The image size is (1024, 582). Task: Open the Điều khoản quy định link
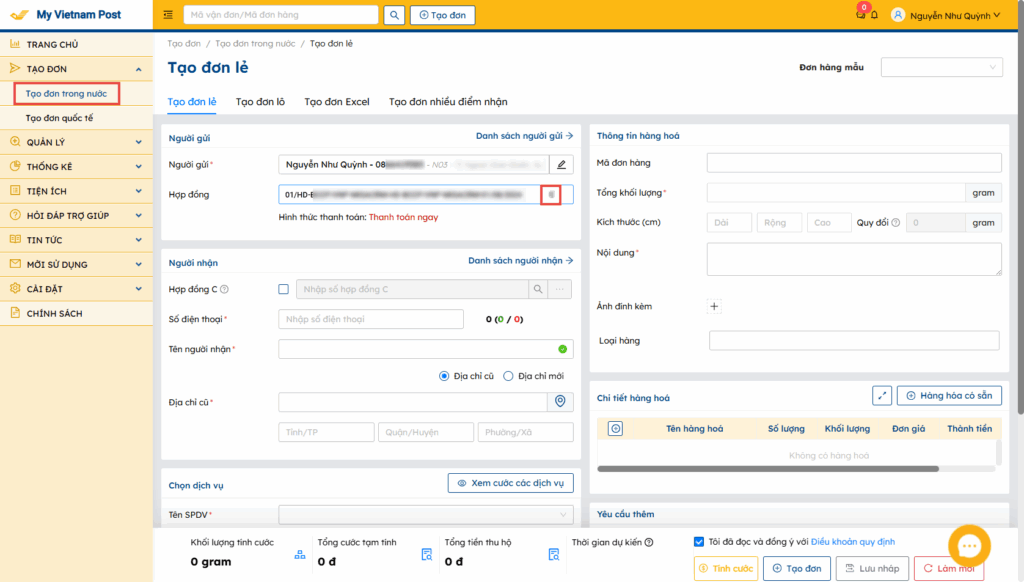point(852,542)
